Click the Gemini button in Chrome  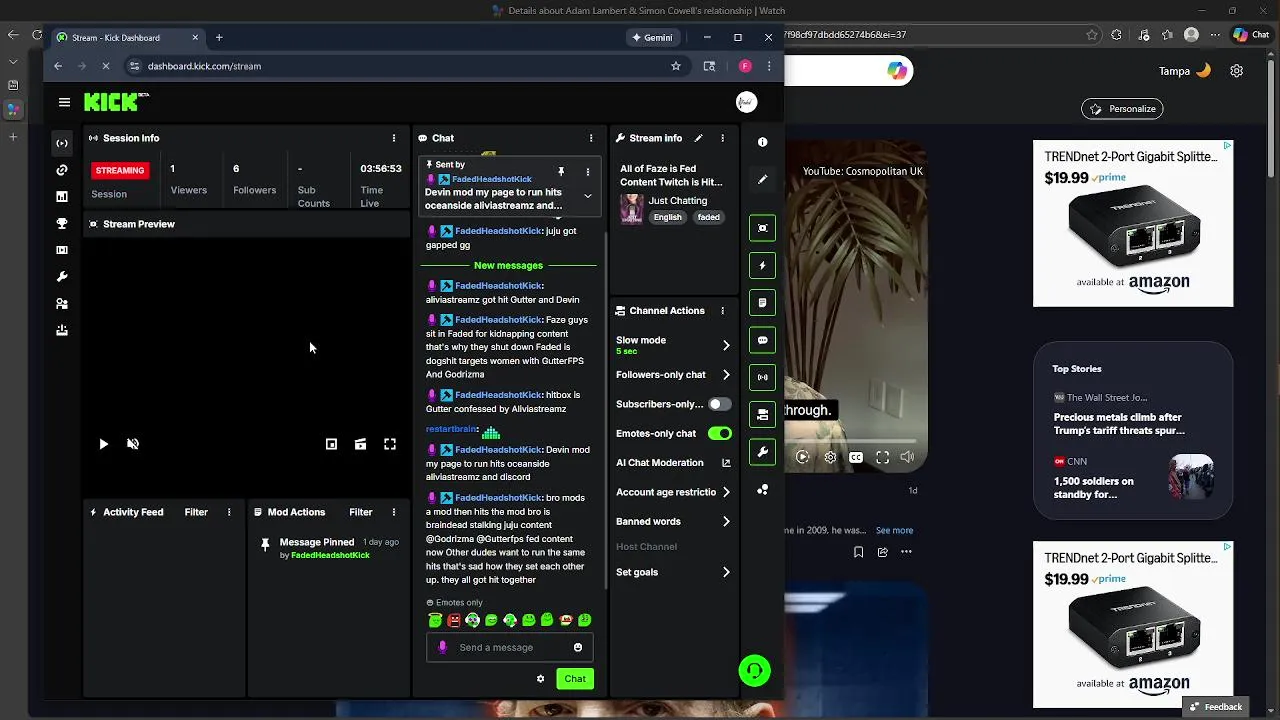click(x=652, y=38)
